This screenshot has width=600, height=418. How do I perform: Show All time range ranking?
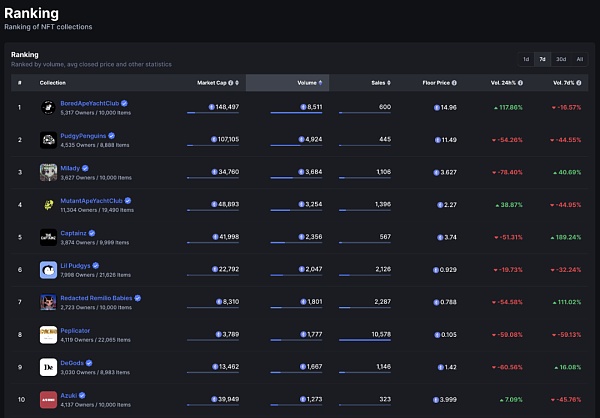[579, 59]
